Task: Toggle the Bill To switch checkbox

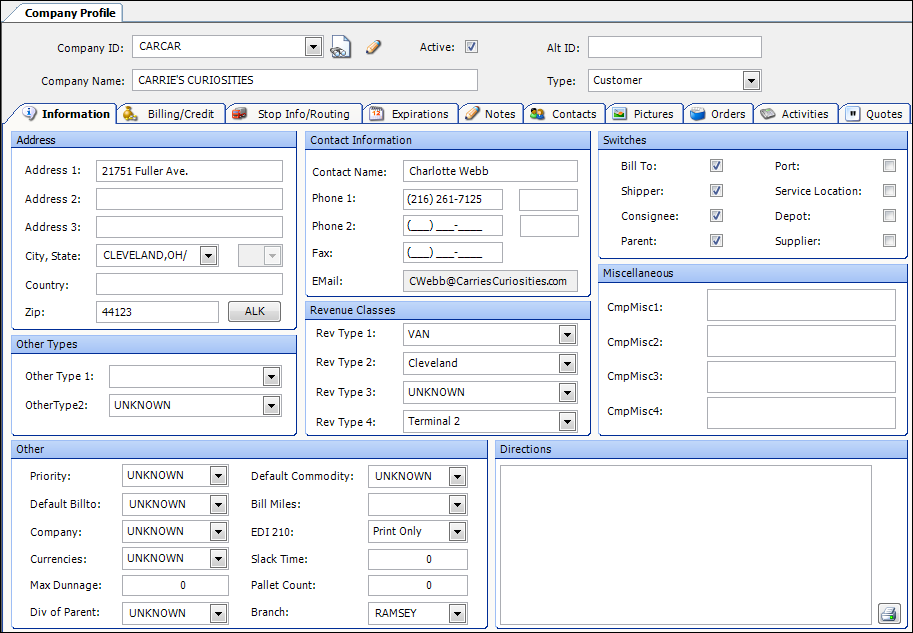Action: [x=716, y=166]
